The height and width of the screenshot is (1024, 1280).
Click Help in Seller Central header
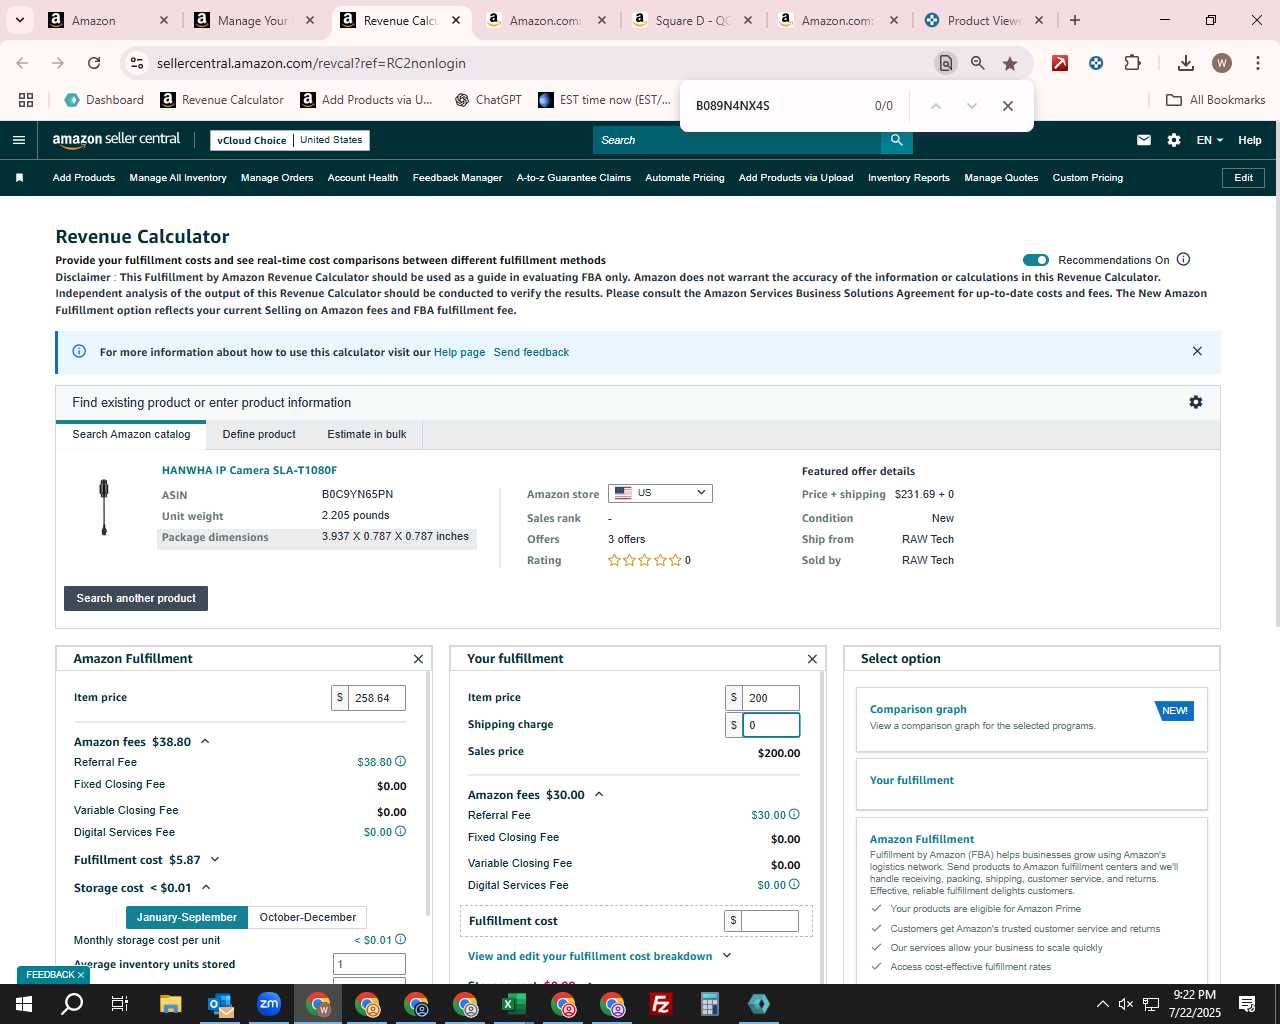(x=1250, y=140)
